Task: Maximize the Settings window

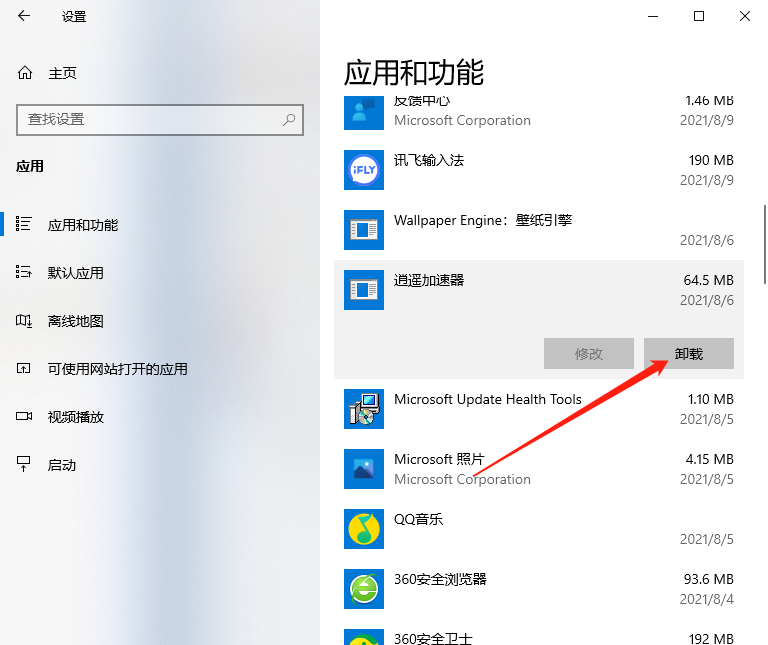Action: click(x=699, y=16)
